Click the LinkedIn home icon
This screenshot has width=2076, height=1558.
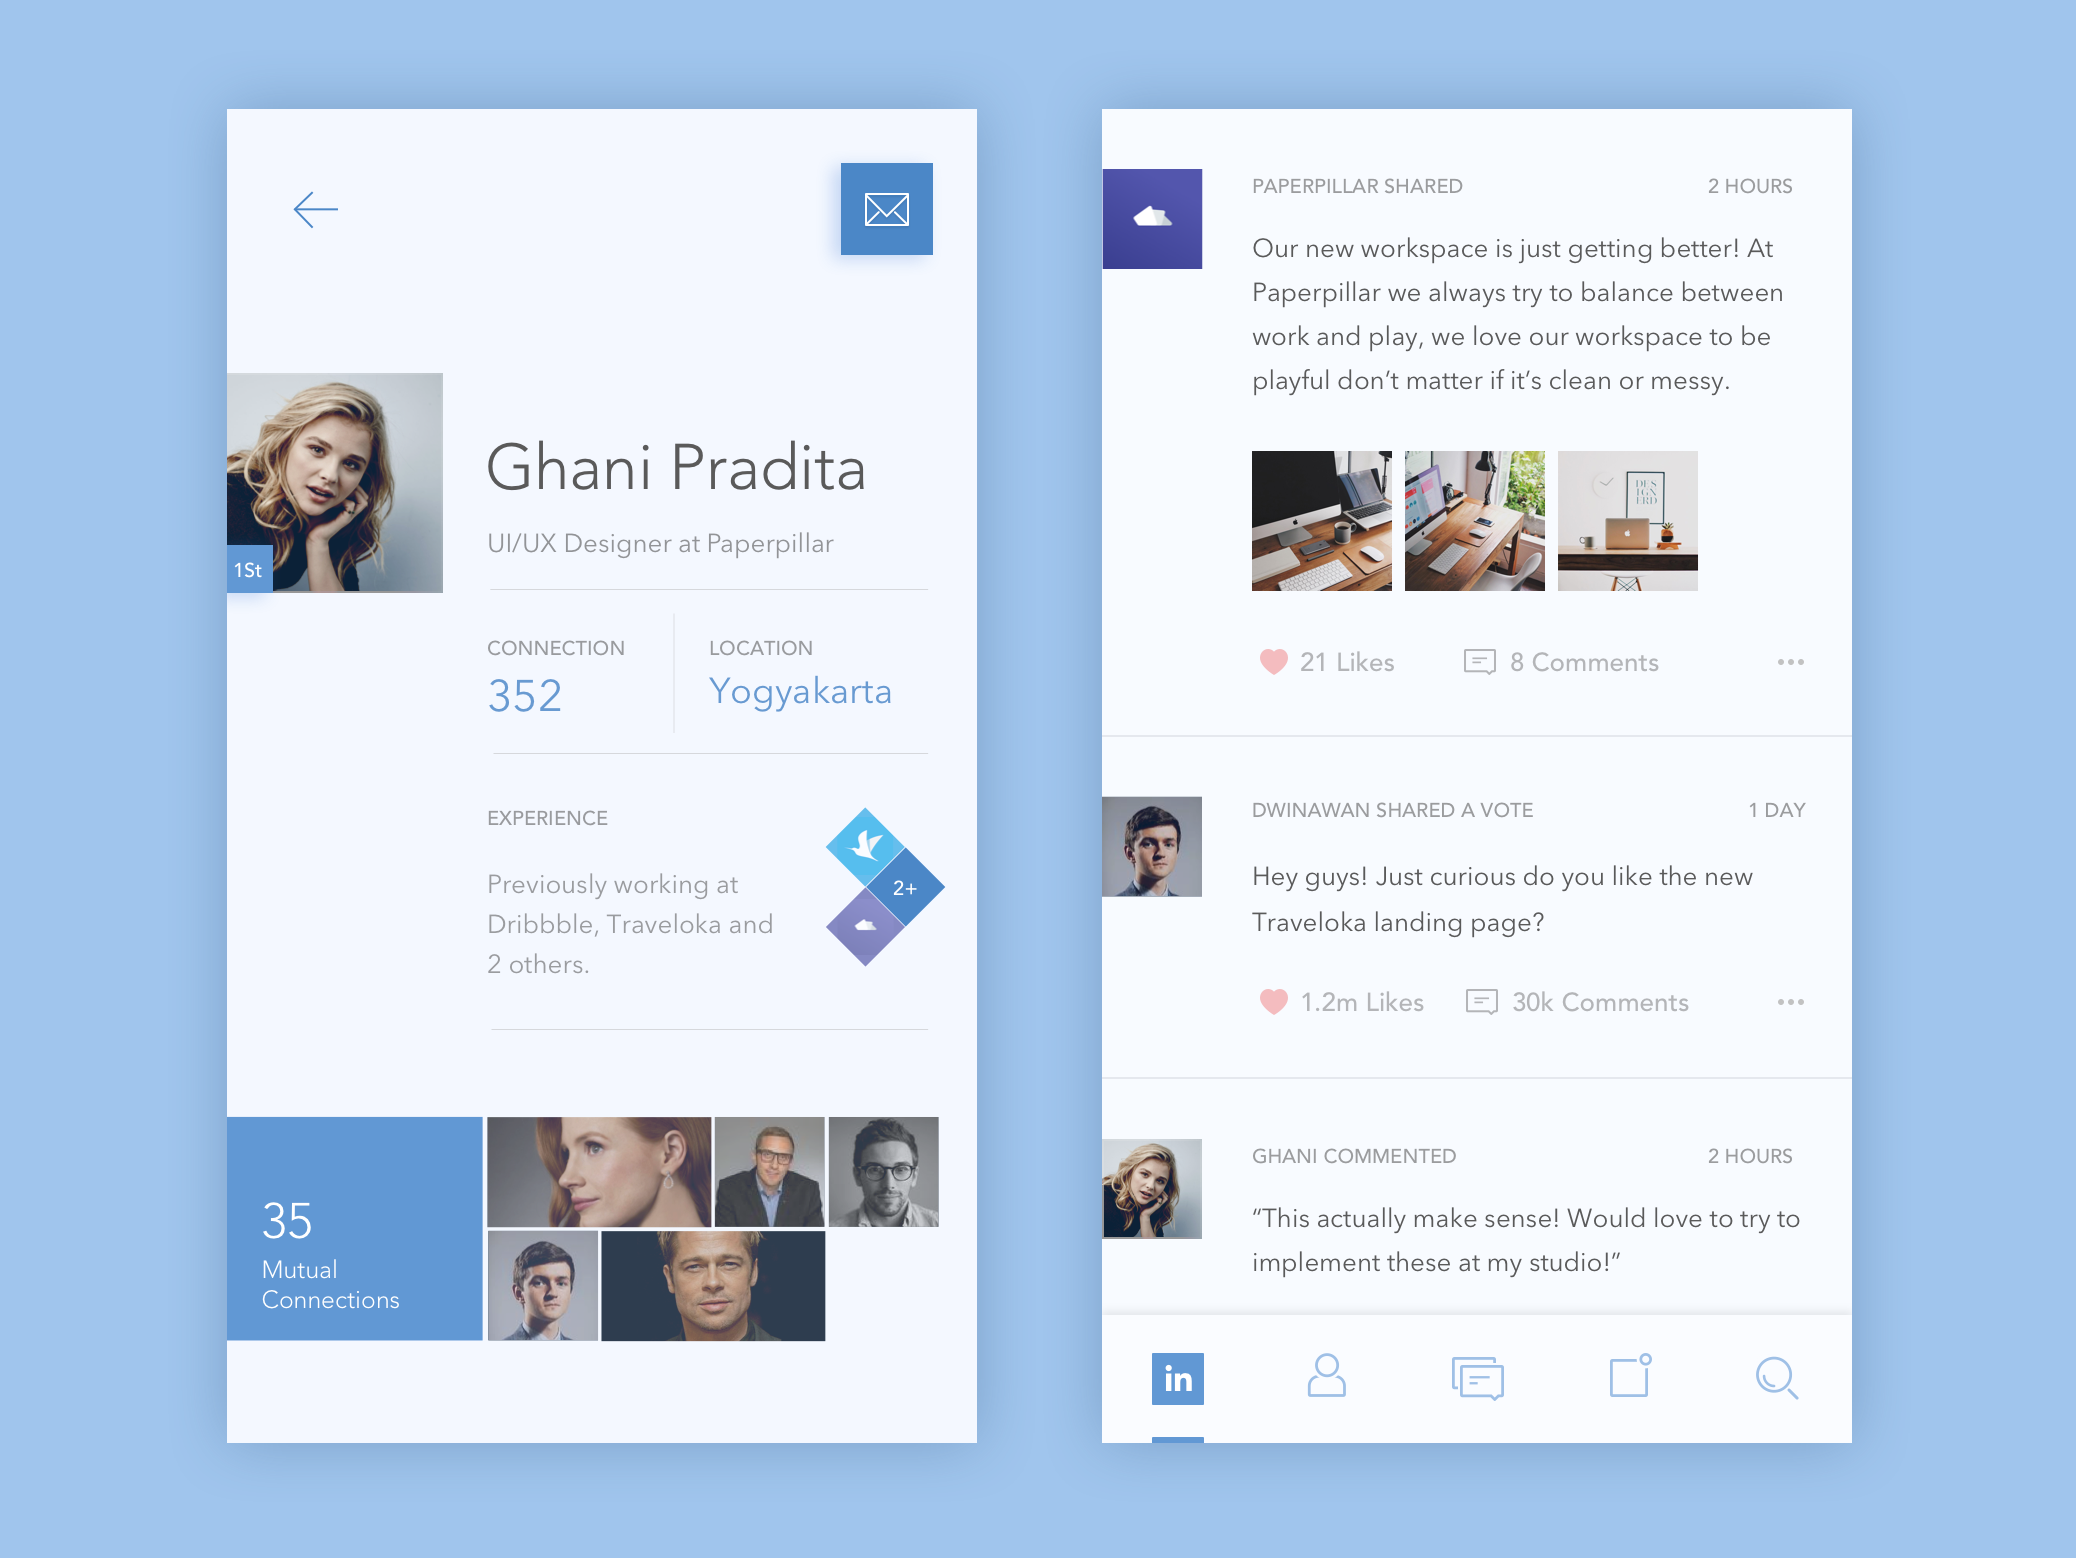click(x=1180, y=1376)
